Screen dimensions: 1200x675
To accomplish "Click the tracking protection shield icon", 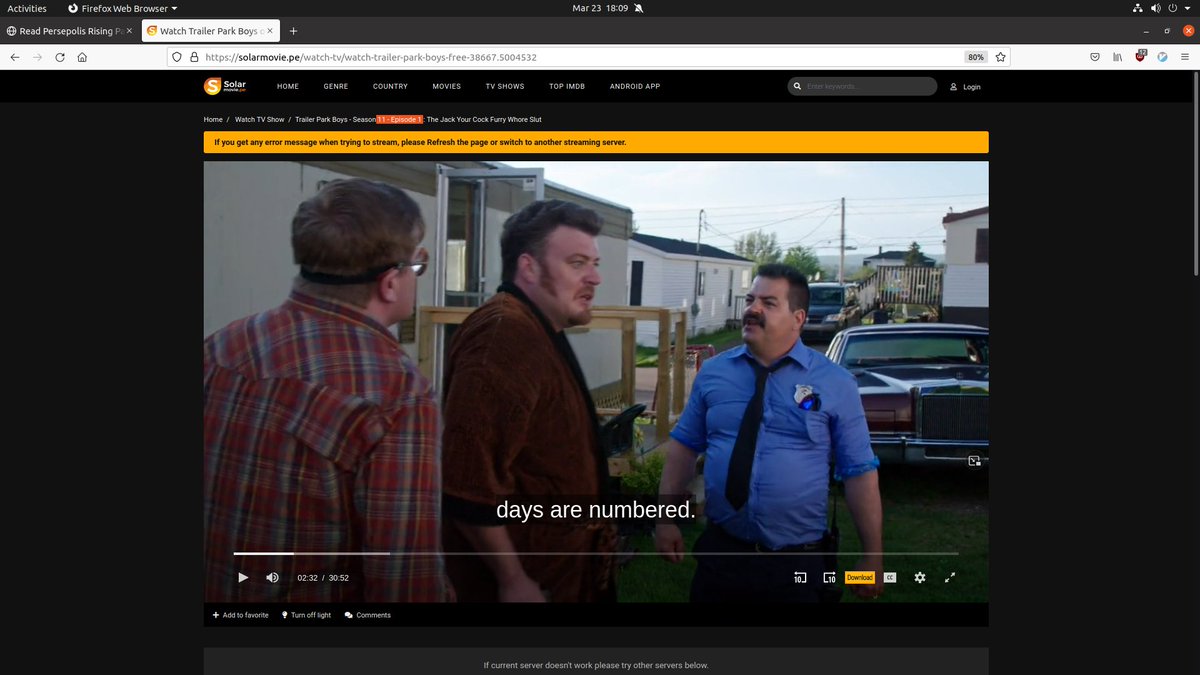I will pos(177,57).
